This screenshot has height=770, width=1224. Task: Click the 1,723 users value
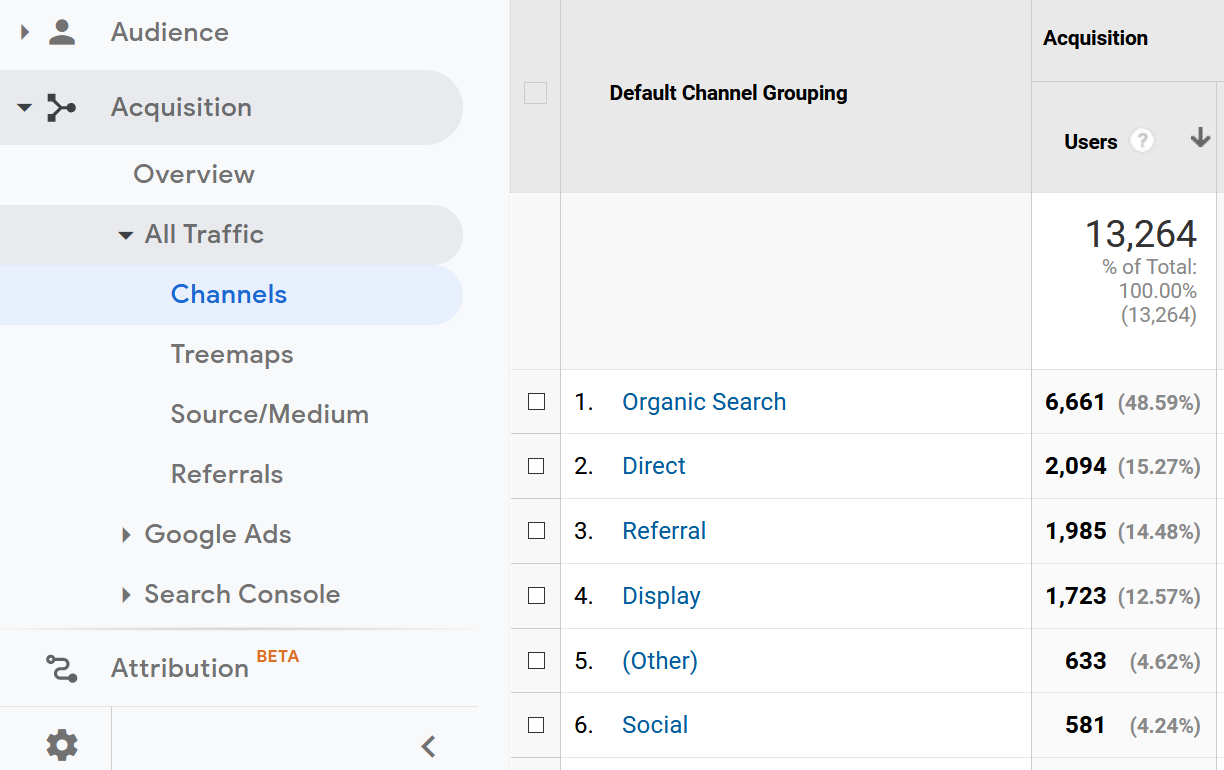click(x=1076, y=596)
